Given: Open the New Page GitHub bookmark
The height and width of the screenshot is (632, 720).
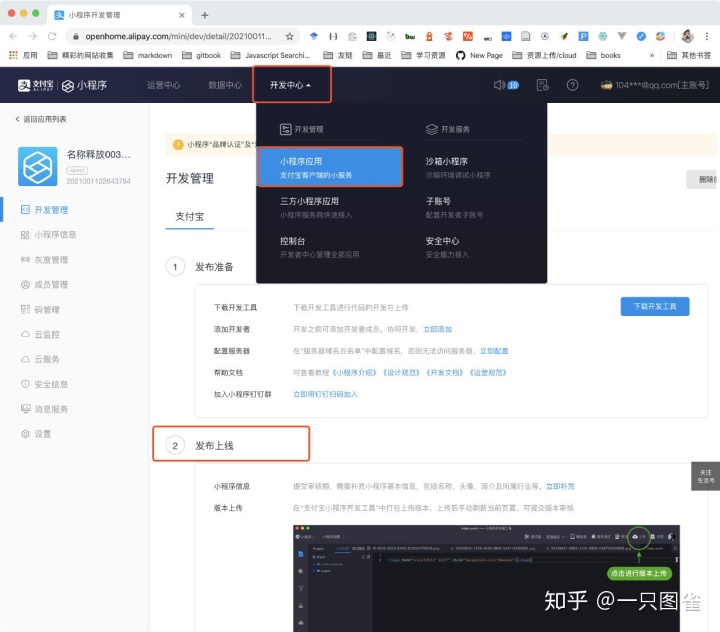Looking at the screenshot, I should pyautogui.click(x=479, y=55).
